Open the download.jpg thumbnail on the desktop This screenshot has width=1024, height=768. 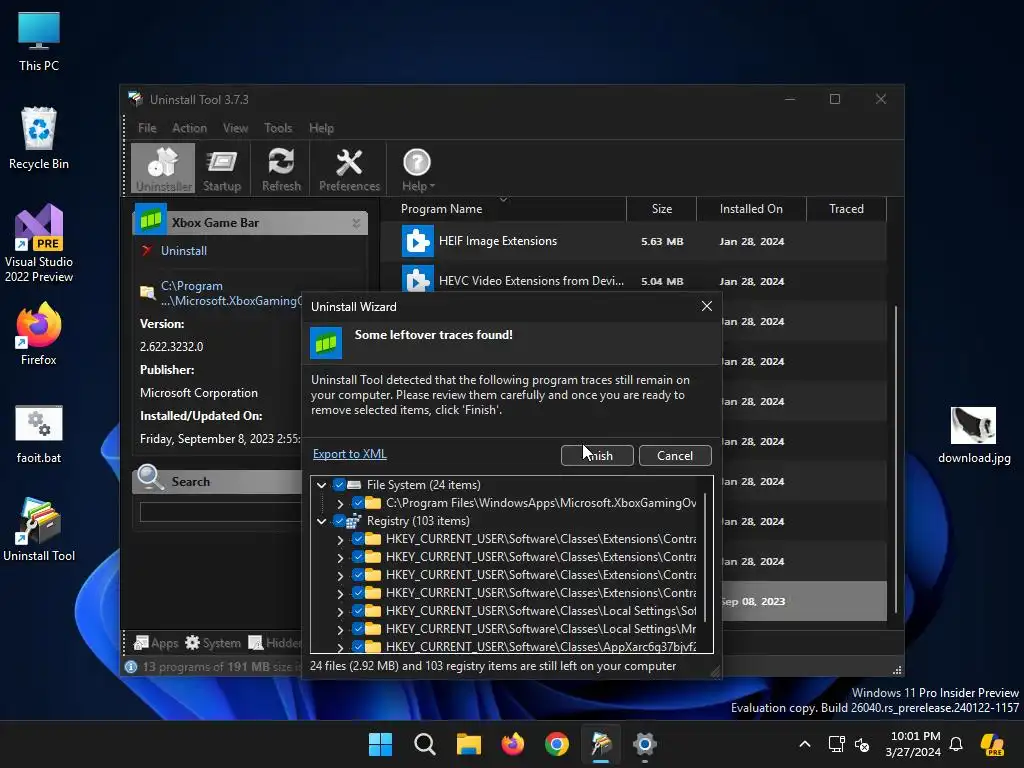click(x=973, y=425)
